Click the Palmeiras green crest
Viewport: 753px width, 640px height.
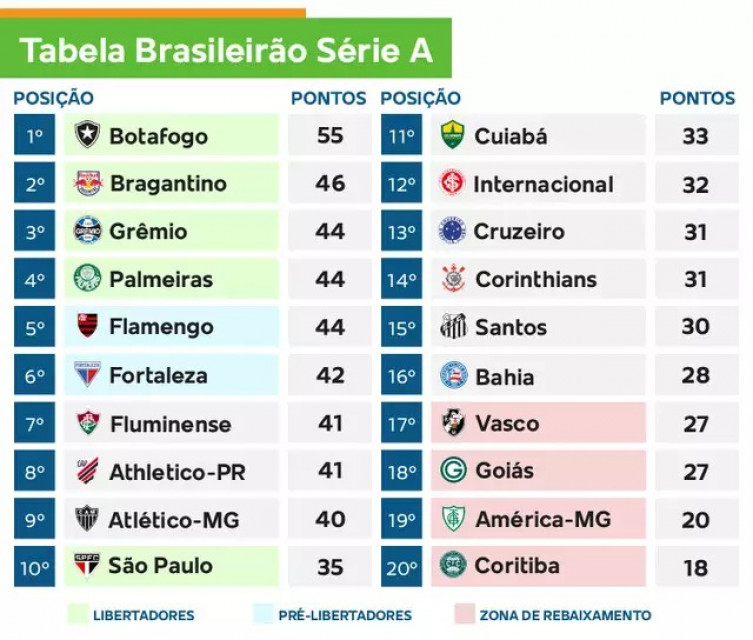(x=87, y=278)
